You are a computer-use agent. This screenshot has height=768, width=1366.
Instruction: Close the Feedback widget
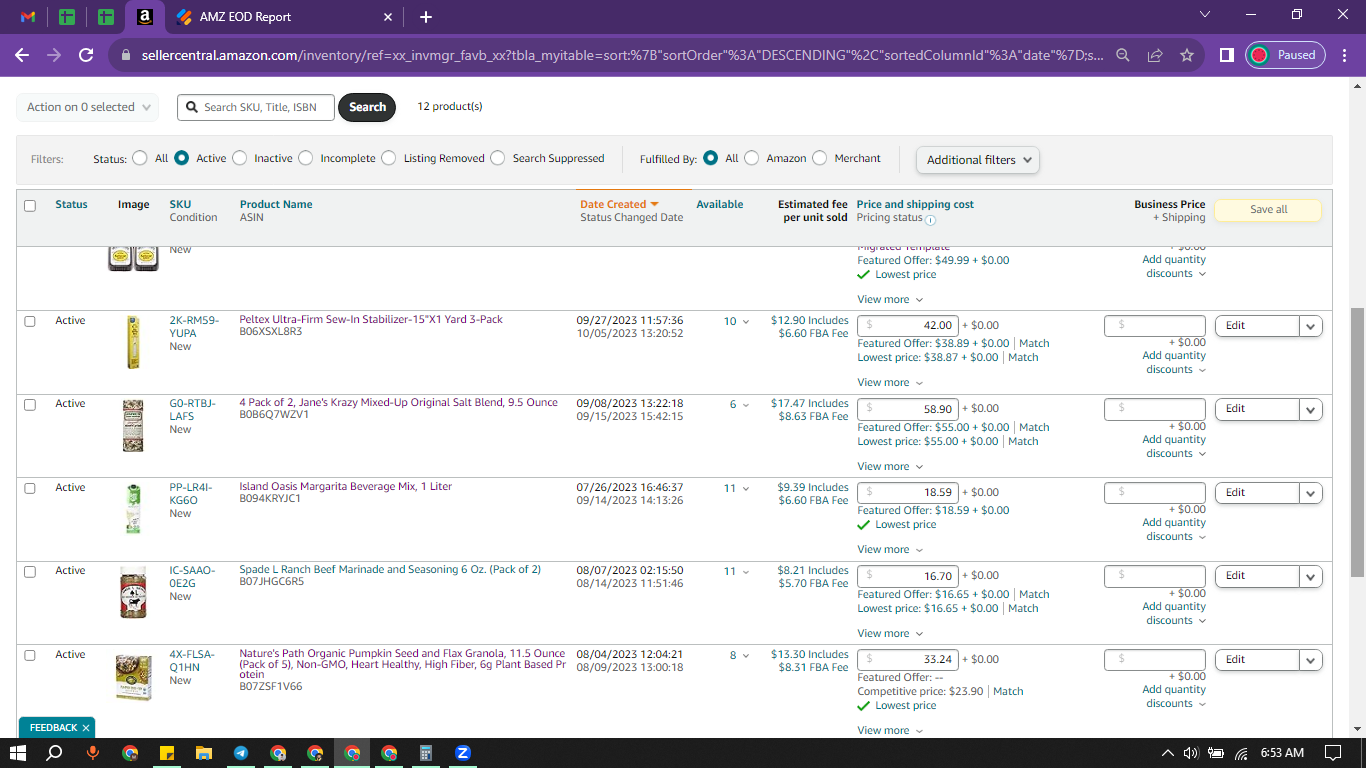(86, 728)
